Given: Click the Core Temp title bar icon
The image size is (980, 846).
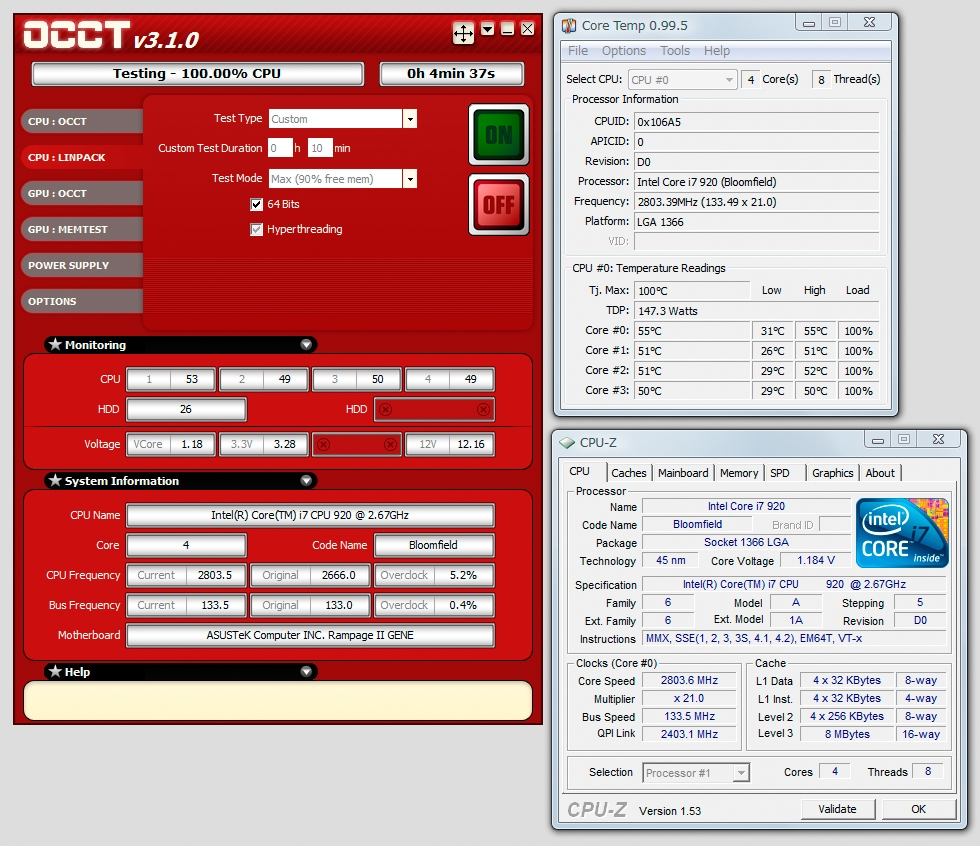Looking at the screenshot, I should tap(569, 26).
